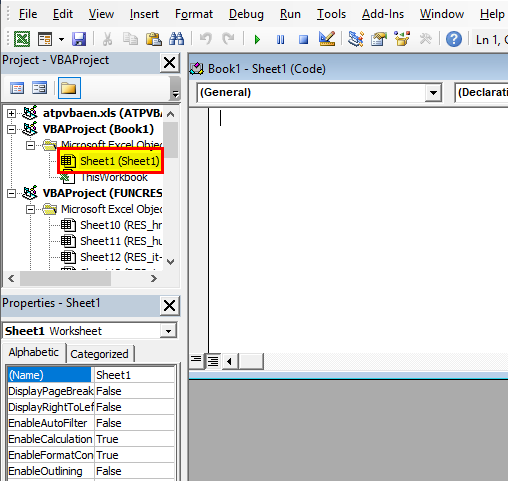Collapse FUNCRES Microsoft Excel Objects folder
Viewport: 508px width, 481px height.
click(x=30, y=209)
